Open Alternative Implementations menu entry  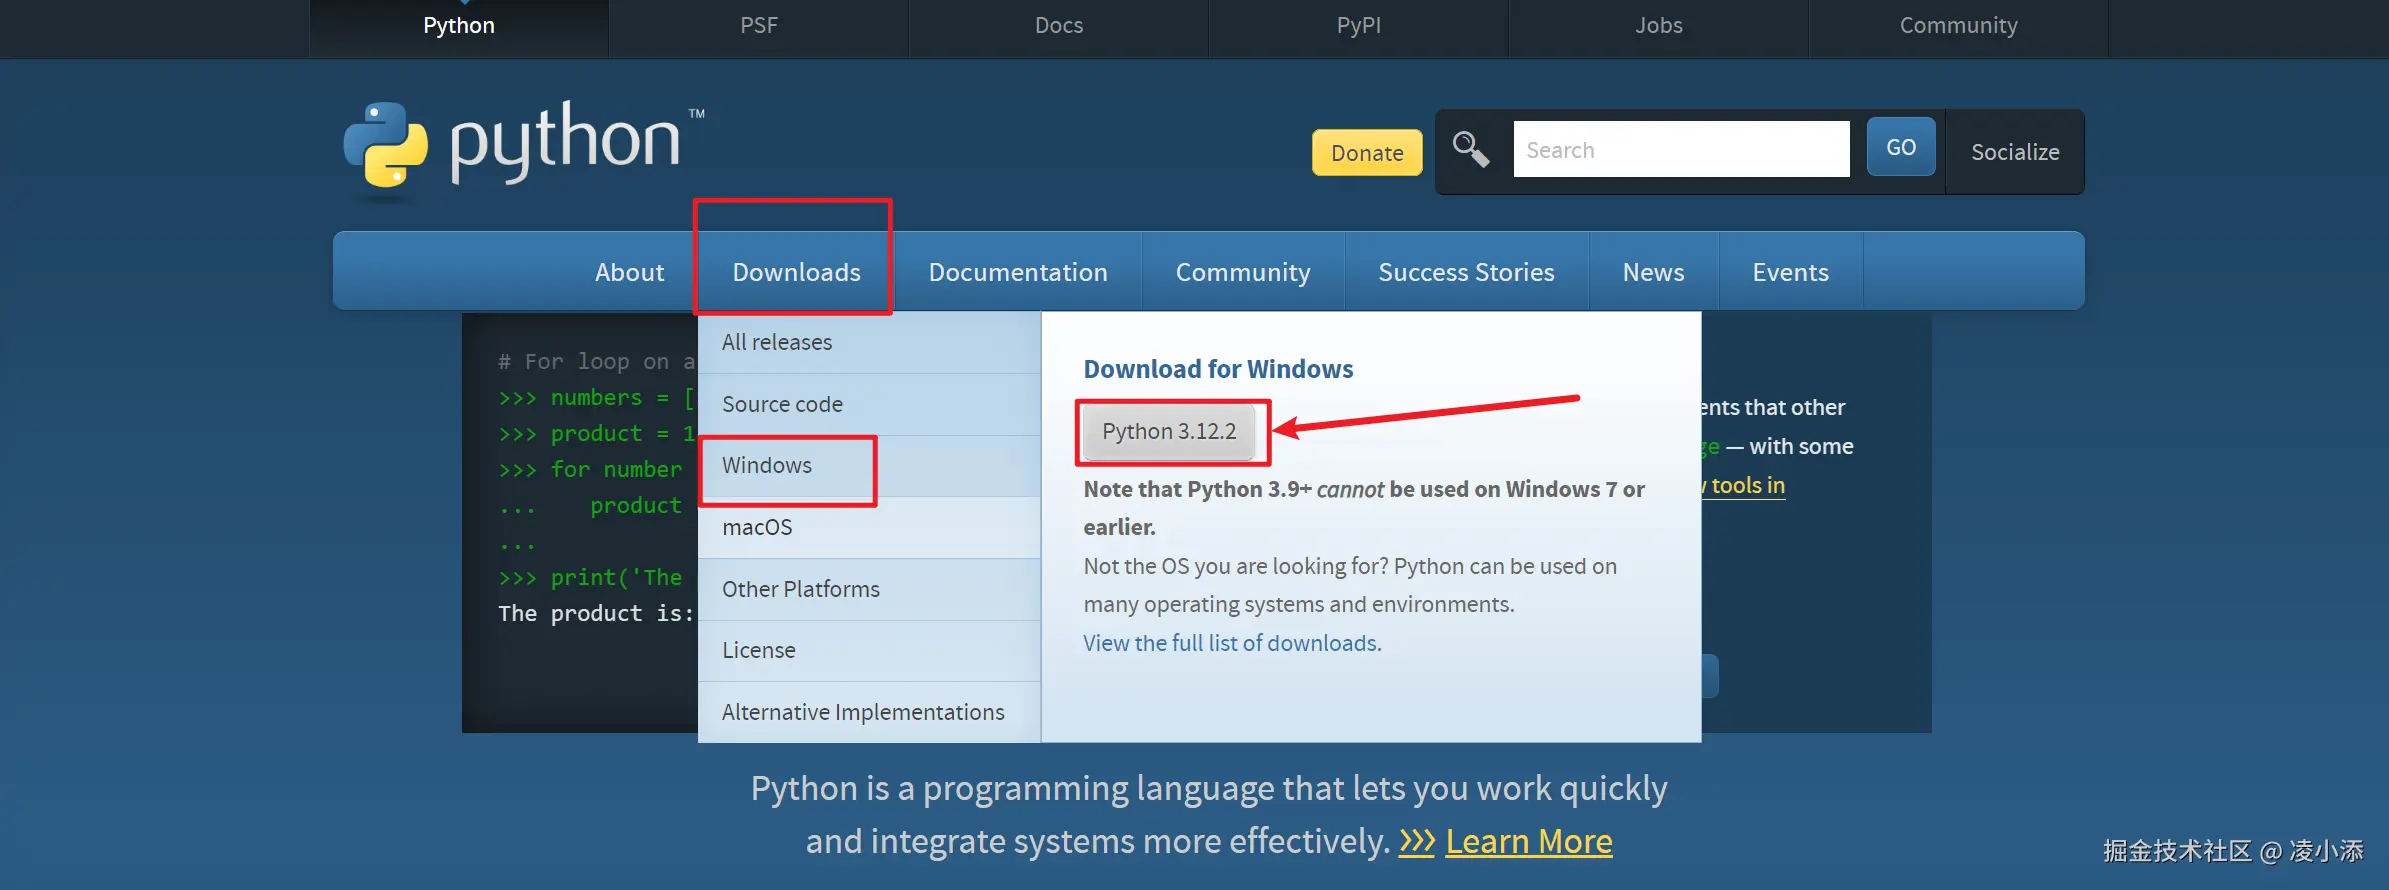[863, 712]
